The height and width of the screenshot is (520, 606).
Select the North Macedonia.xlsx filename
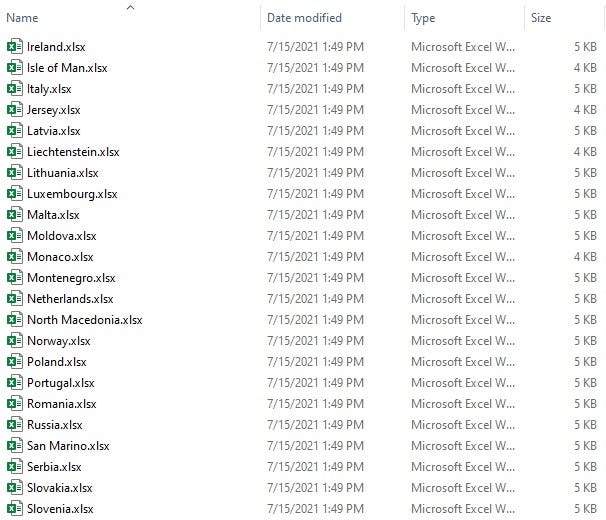click(x=85, y=320)
